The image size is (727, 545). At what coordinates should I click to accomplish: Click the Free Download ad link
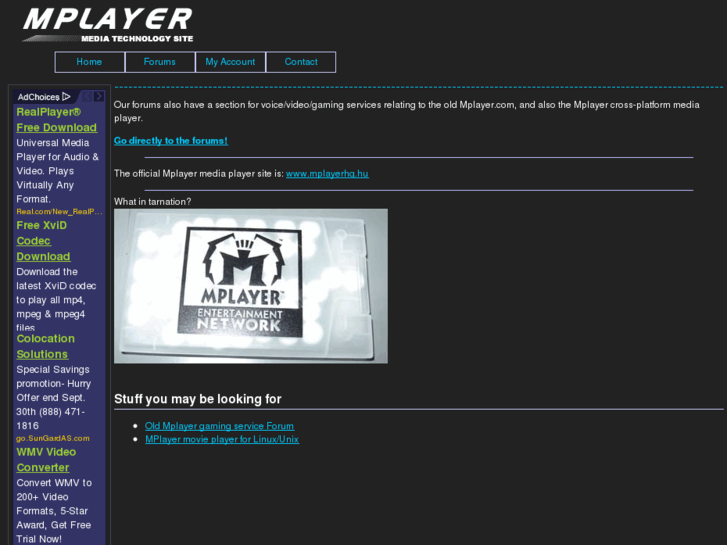point(57,128)
